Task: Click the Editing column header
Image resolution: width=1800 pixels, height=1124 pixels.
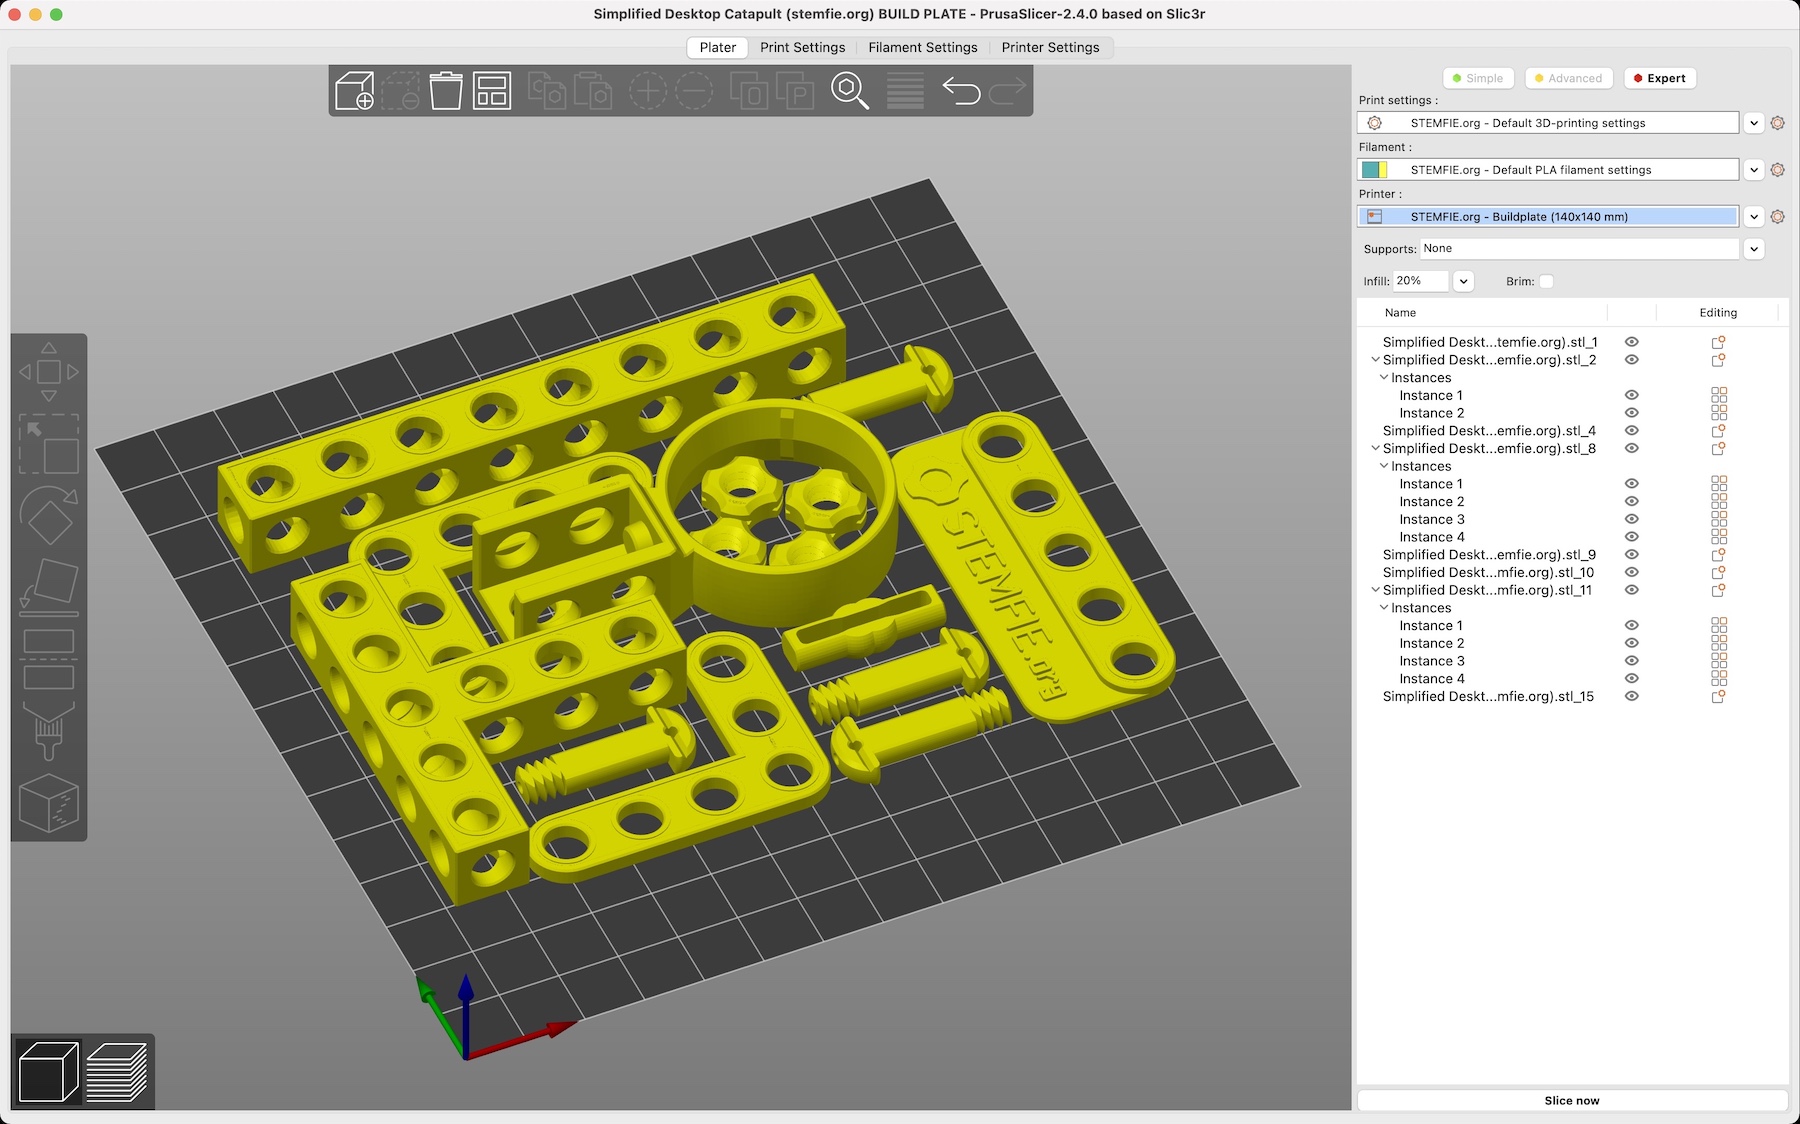Action: [x=1718, y=313]
